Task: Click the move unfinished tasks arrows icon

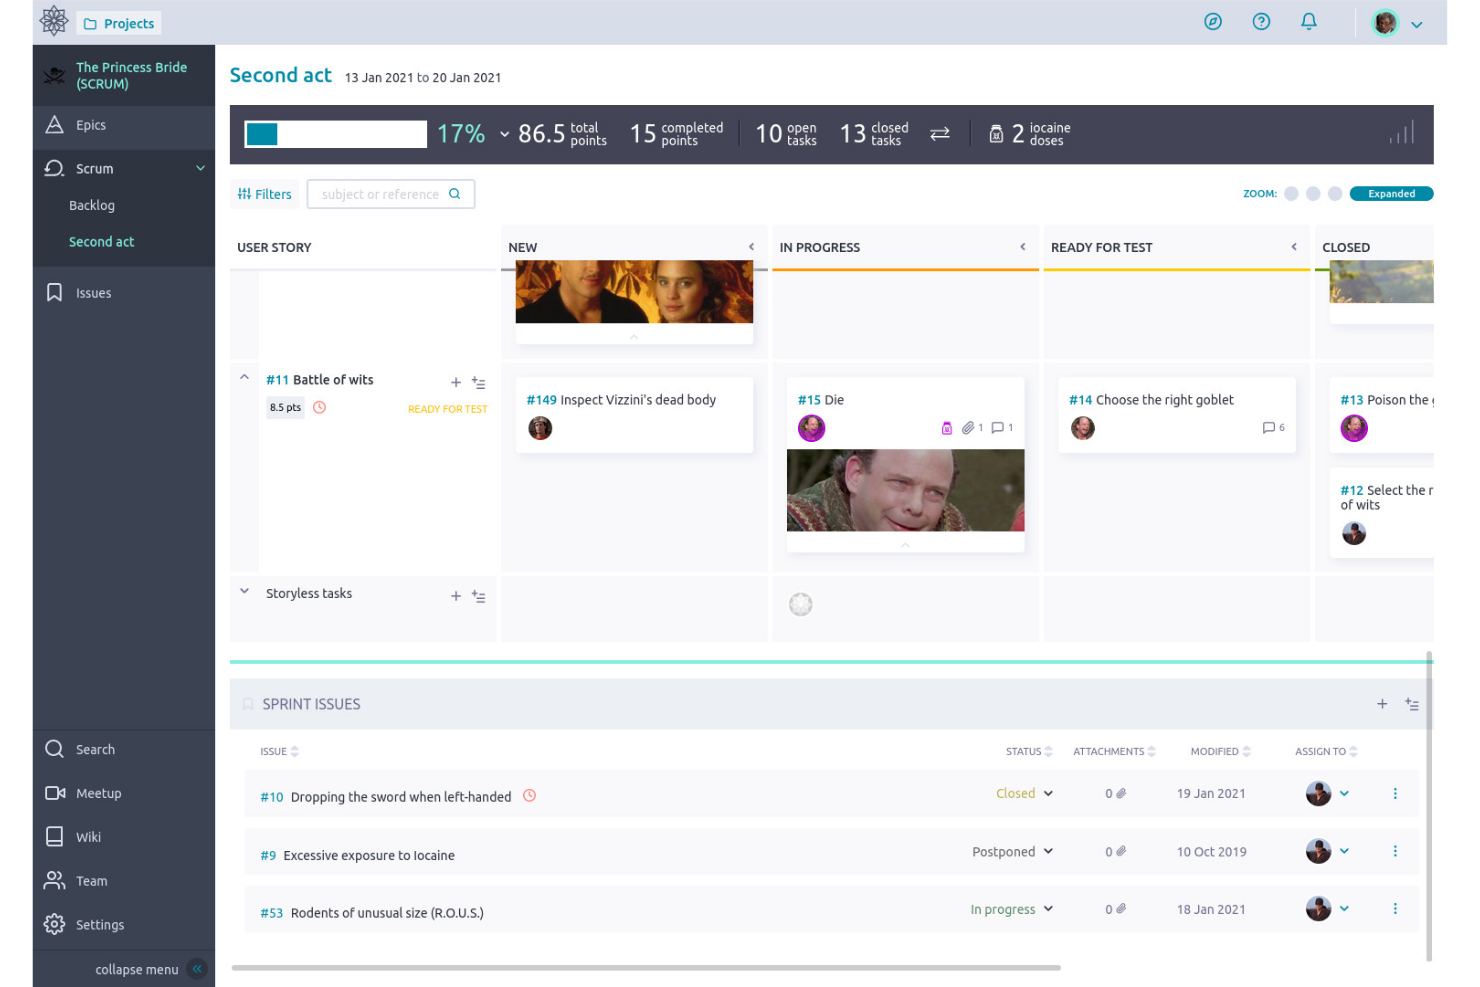Action: [x=939, y=133]
